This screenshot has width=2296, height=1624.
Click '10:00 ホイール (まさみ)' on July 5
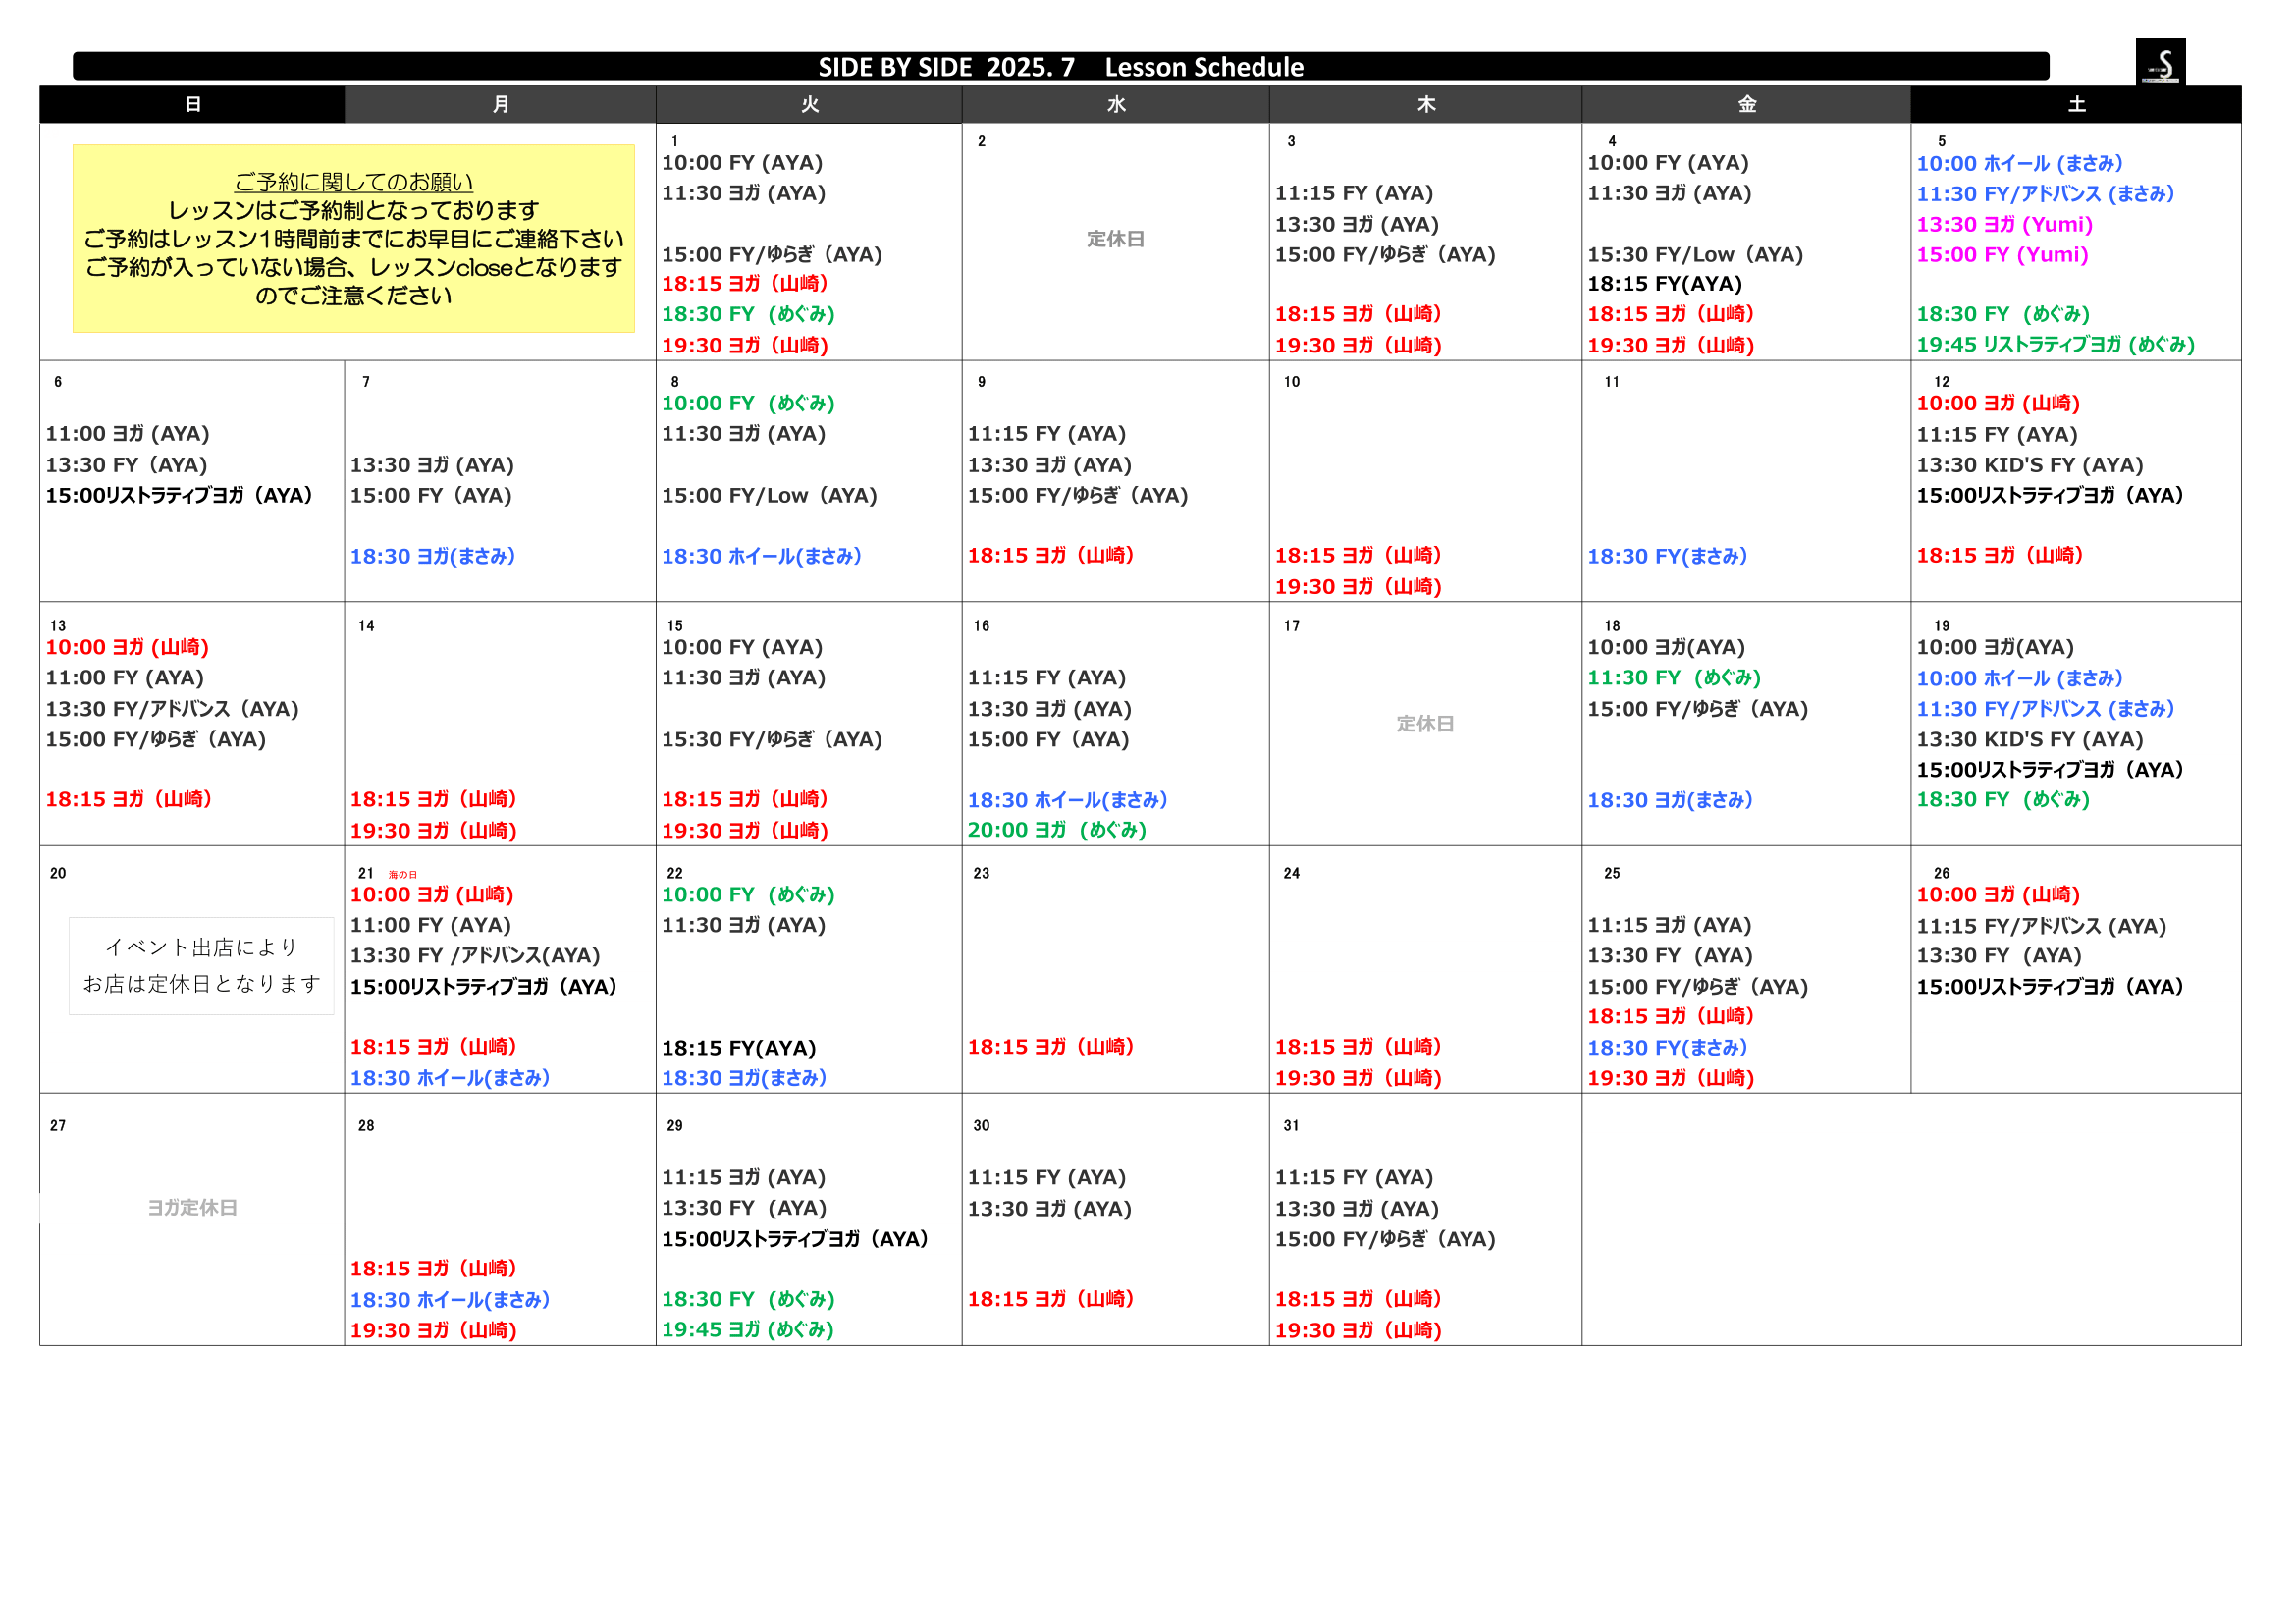2019,163
